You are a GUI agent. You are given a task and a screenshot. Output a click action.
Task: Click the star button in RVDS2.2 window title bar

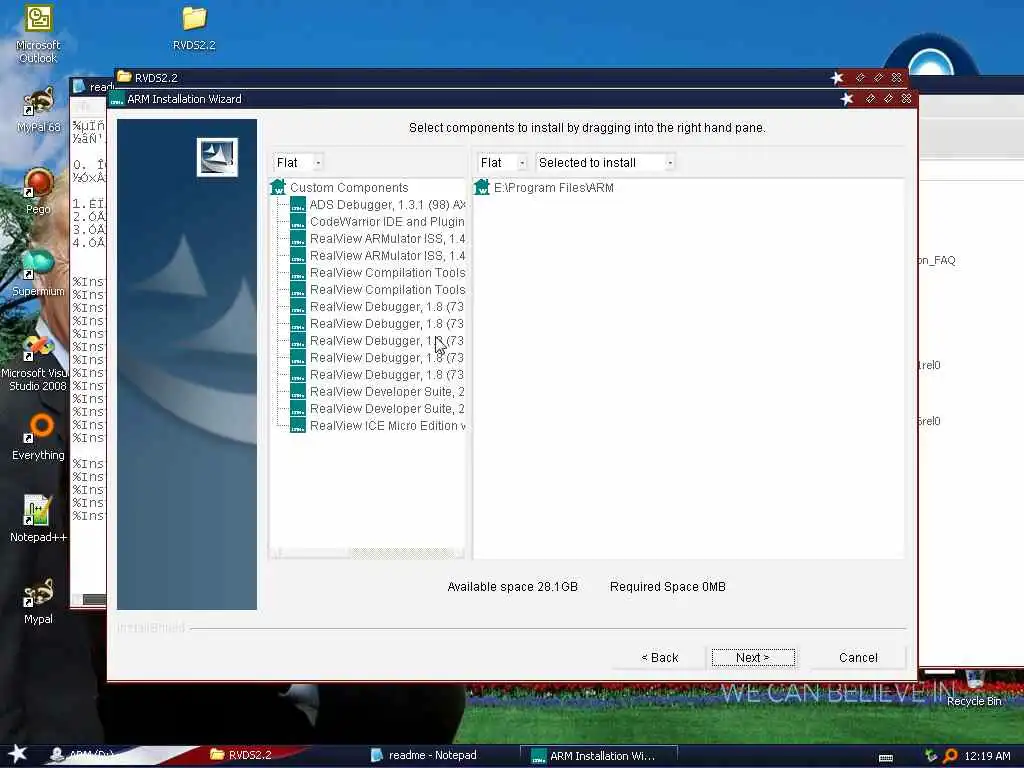click(x=837, y=78)
